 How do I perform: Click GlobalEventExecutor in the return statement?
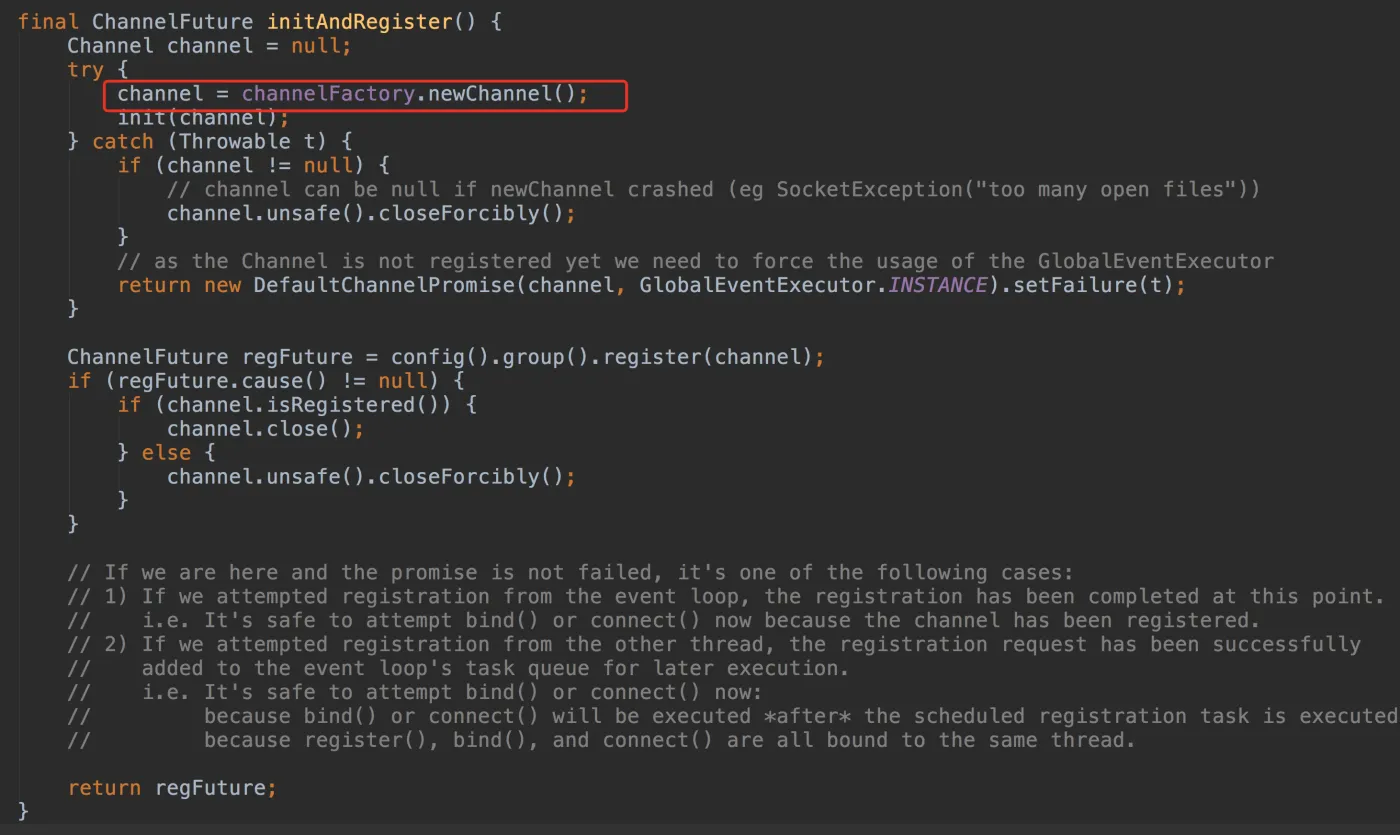tap(757, 285)
